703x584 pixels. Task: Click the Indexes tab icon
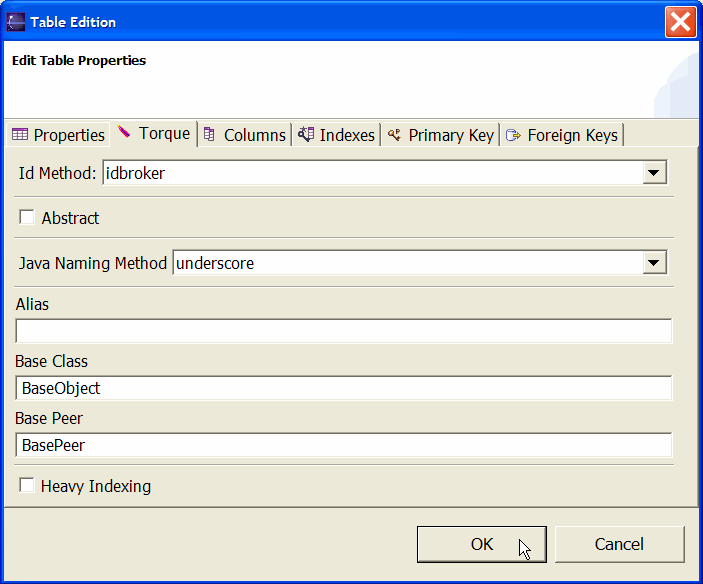coord(306,134)
